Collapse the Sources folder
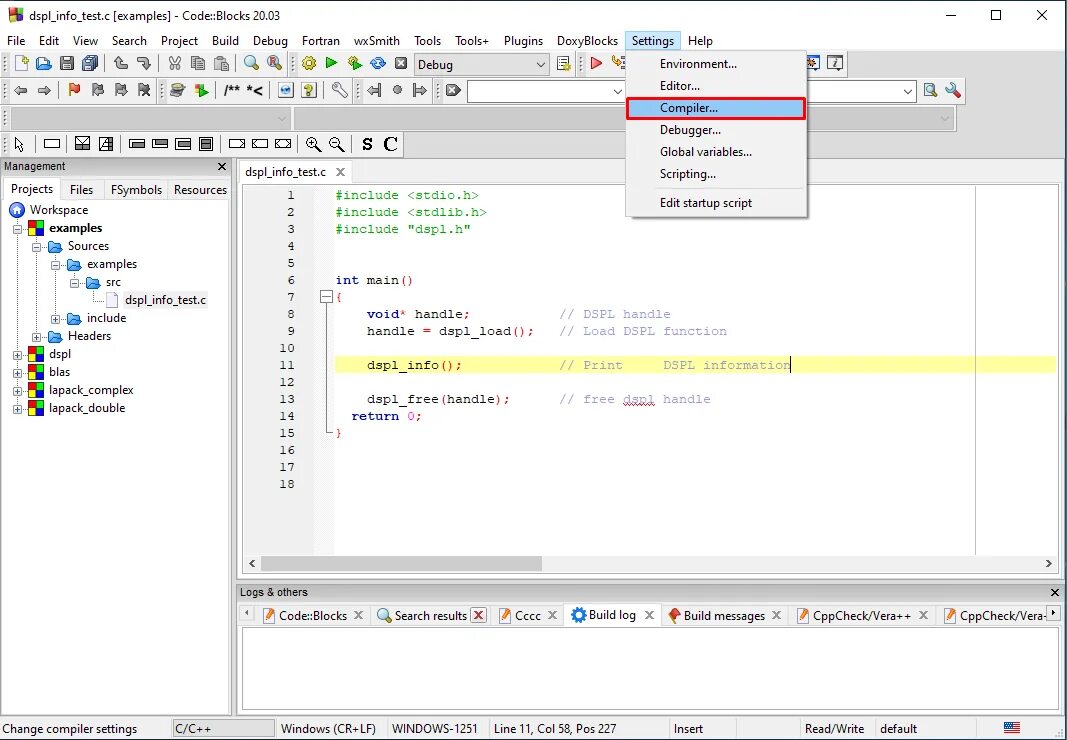 click(37, 246)
